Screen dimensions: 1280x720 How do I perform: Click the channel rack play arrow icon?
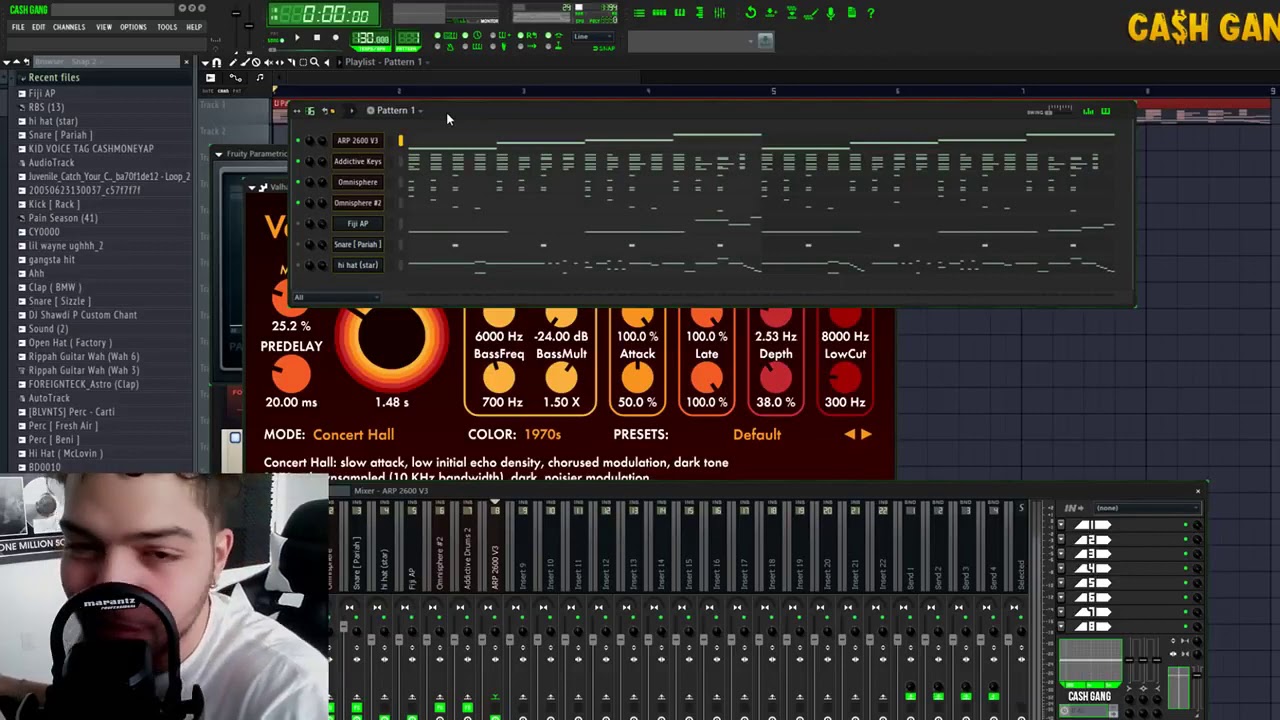[351, 111]
